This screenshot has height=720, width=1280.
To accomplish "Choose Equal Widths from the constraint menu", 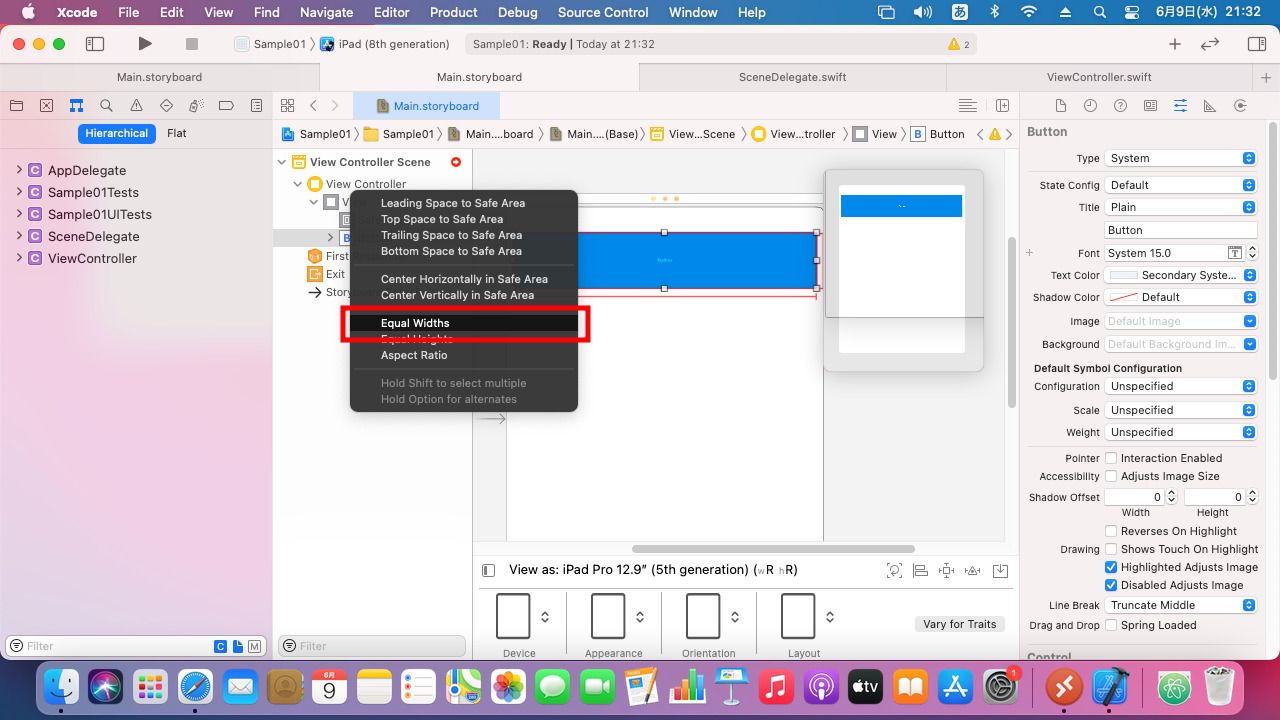I will tap(415, 323).
